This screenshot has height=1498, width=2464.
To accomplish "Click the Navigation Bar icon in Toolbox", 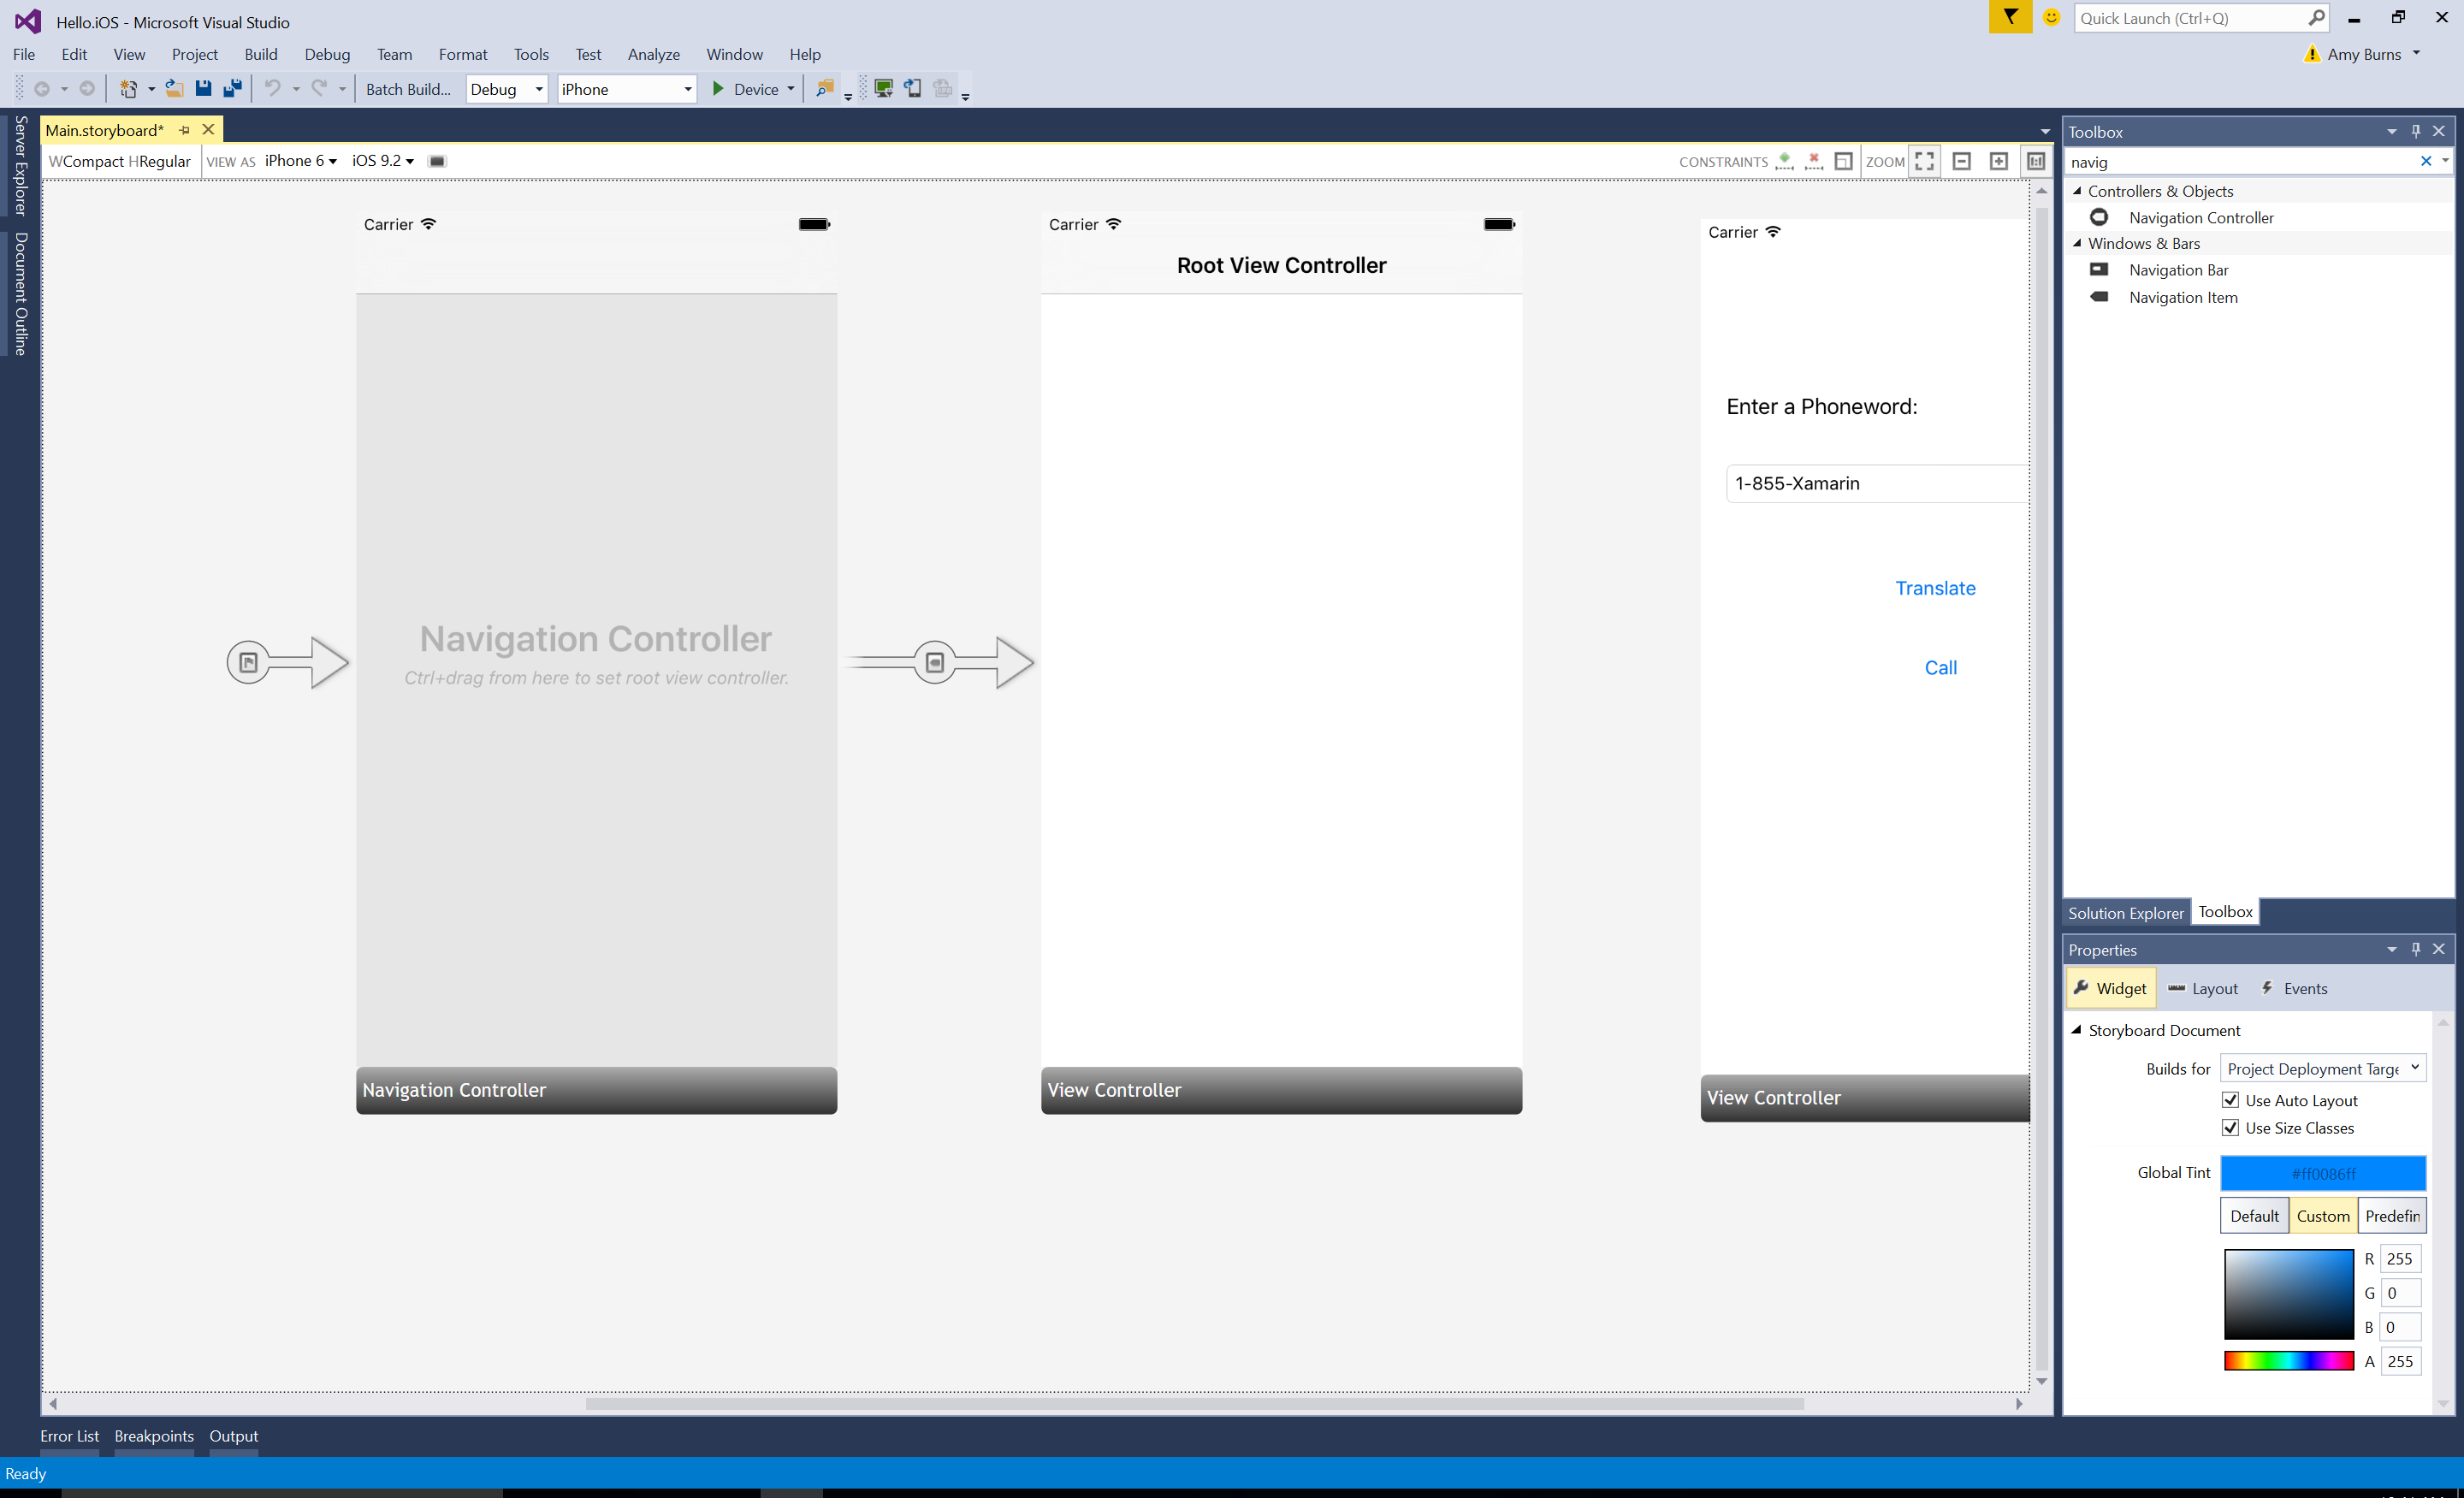I will tap(2098, 269).
